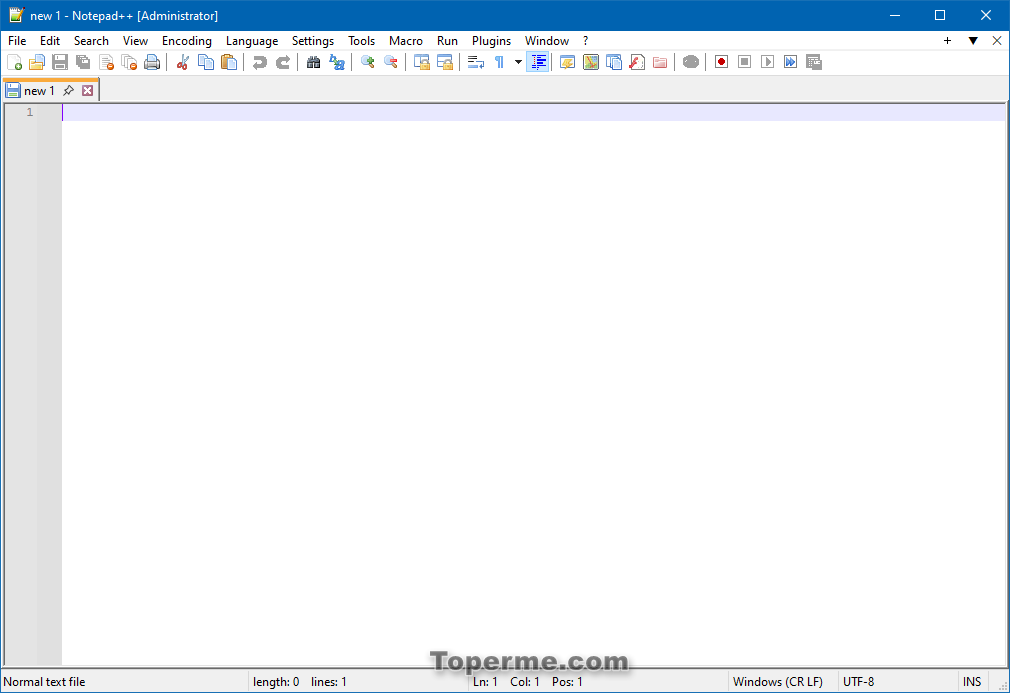Open the Macro menu
The height and width of the screenshot is (693, 1010).
406,41
